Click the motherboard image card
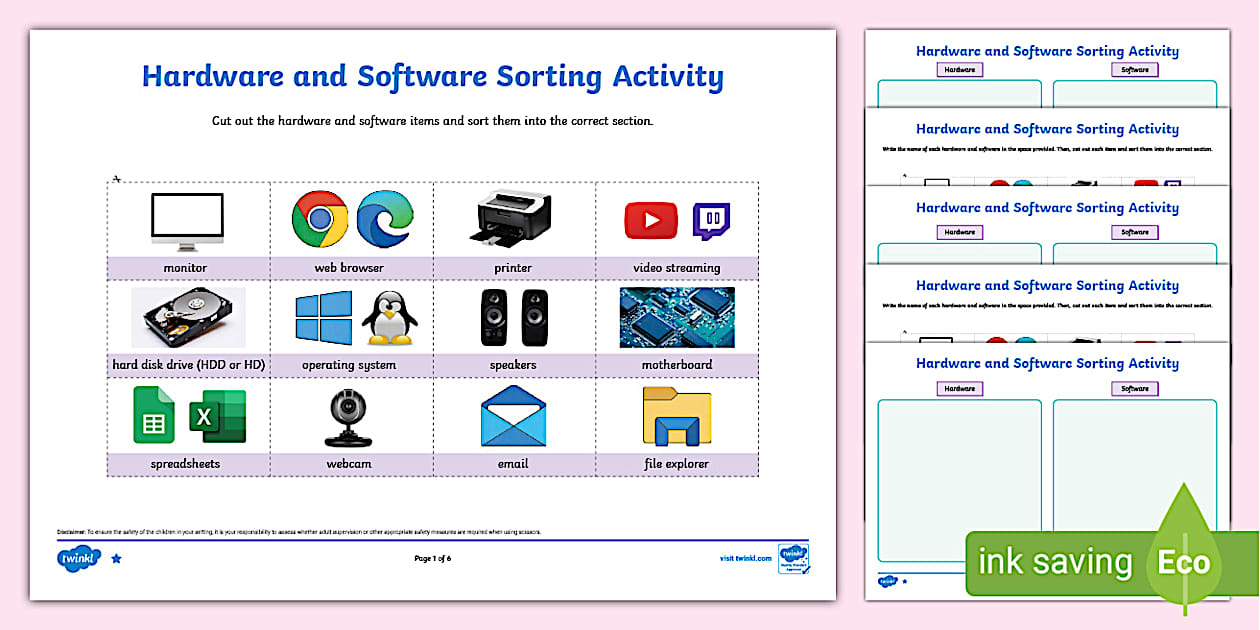Screen dimensions: 1260x630 678,326
